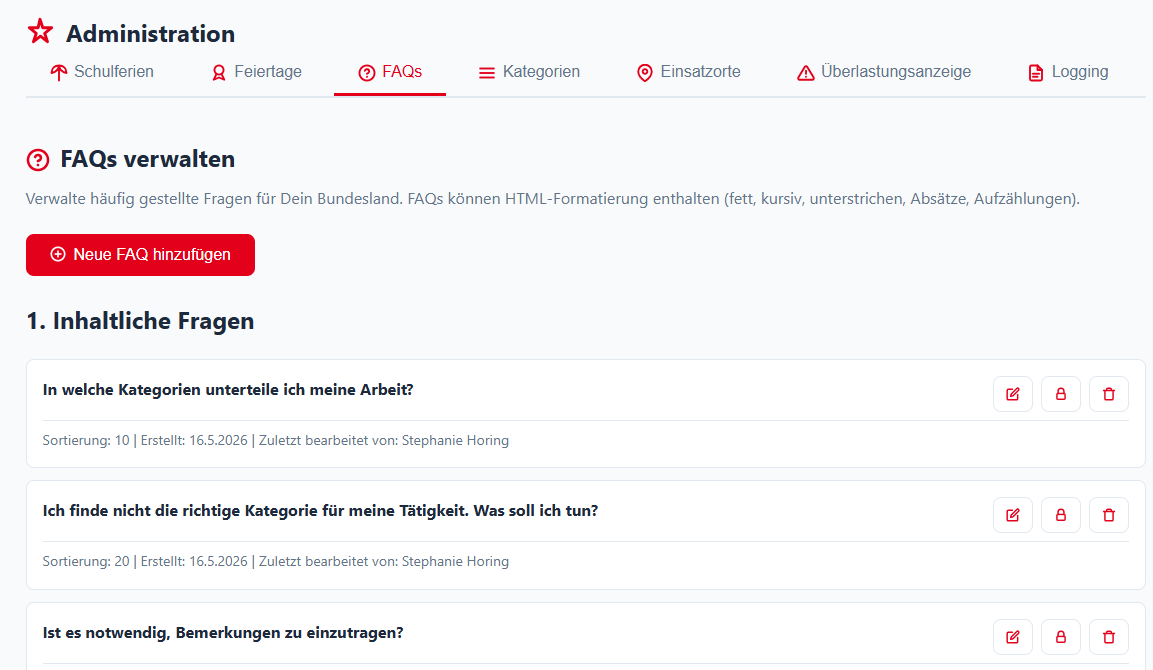Click the 'Neue FAQ hinzufügen' button
The image size is (1153, 670).
pos(140,255)
